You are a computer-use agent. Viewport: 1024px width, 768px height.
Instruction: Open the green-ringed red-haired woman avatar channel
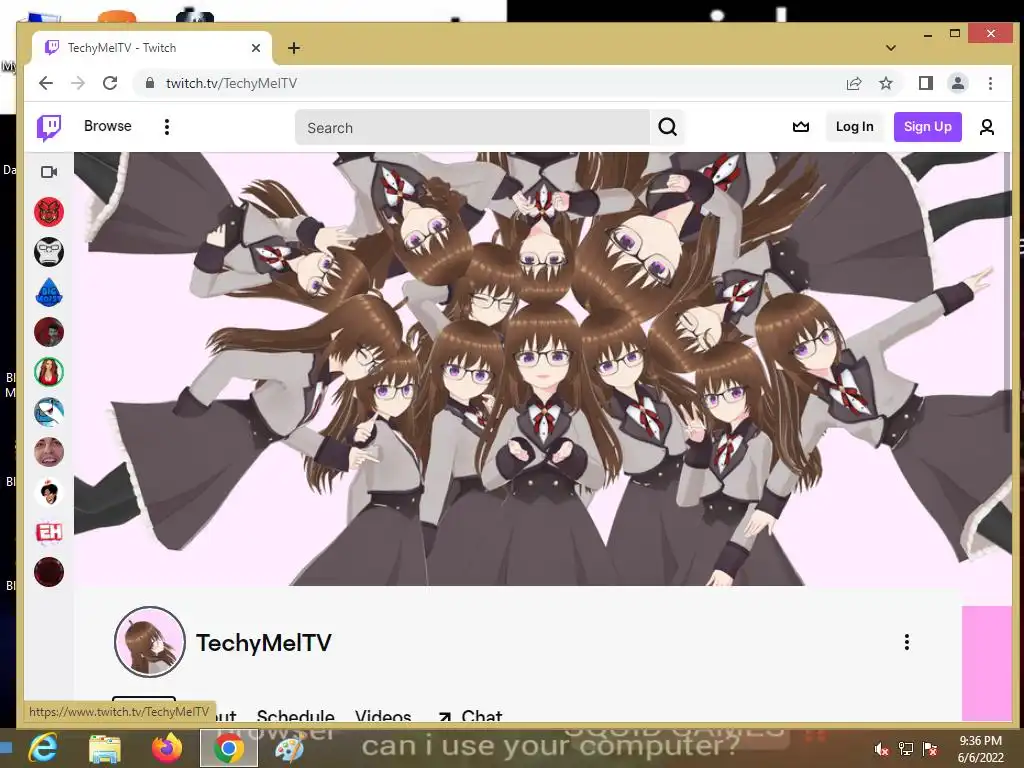pos(49,372)
